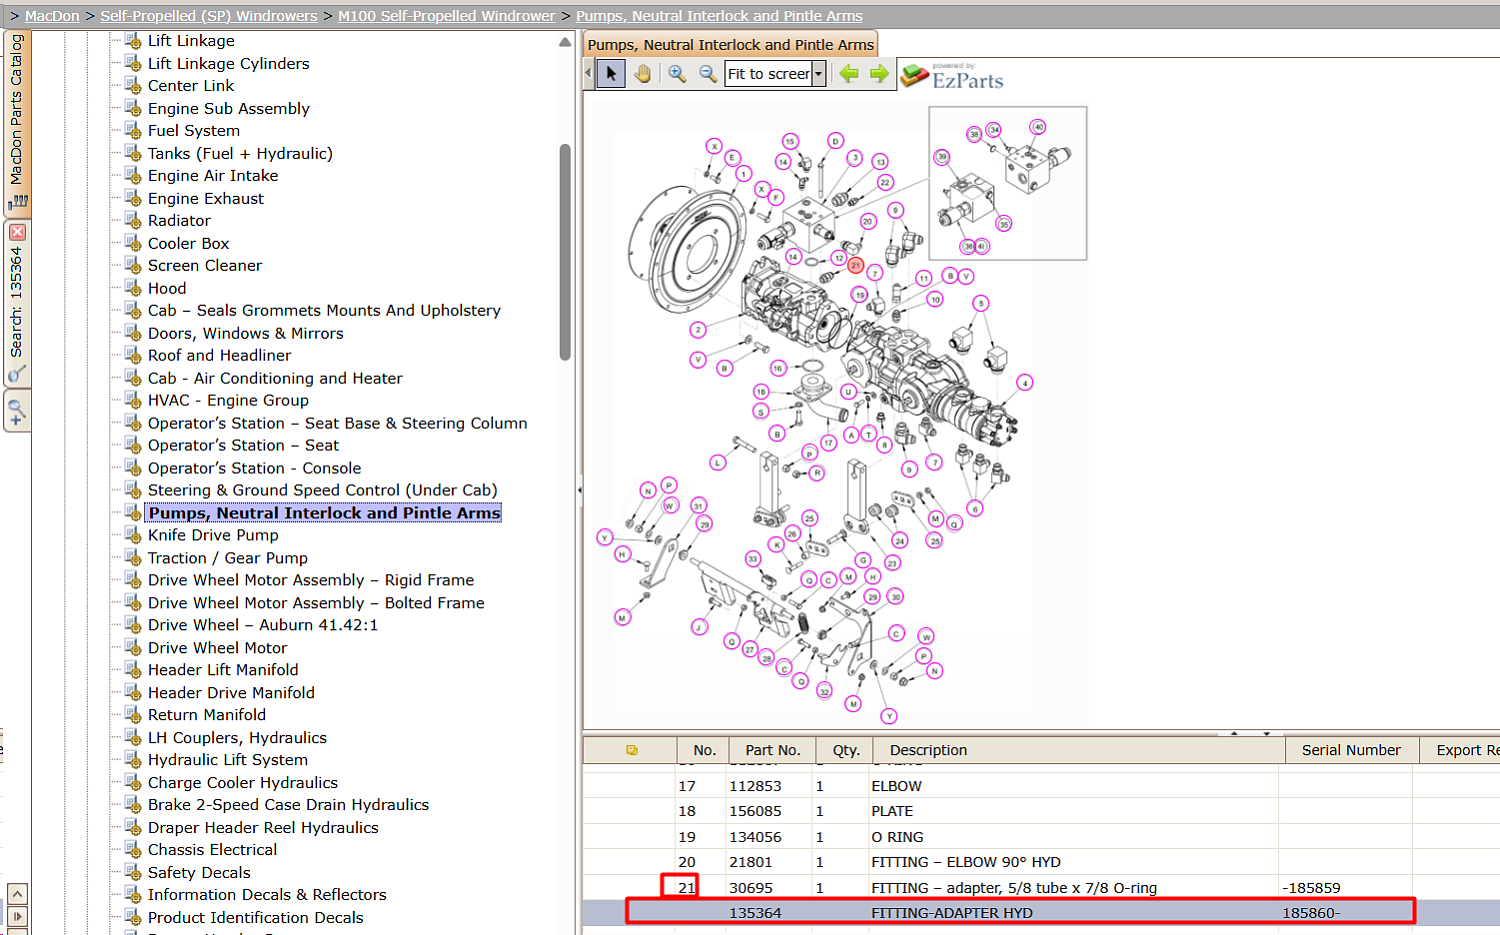Activate the hand pan tool
The image size is (1500, 935).
642,73
